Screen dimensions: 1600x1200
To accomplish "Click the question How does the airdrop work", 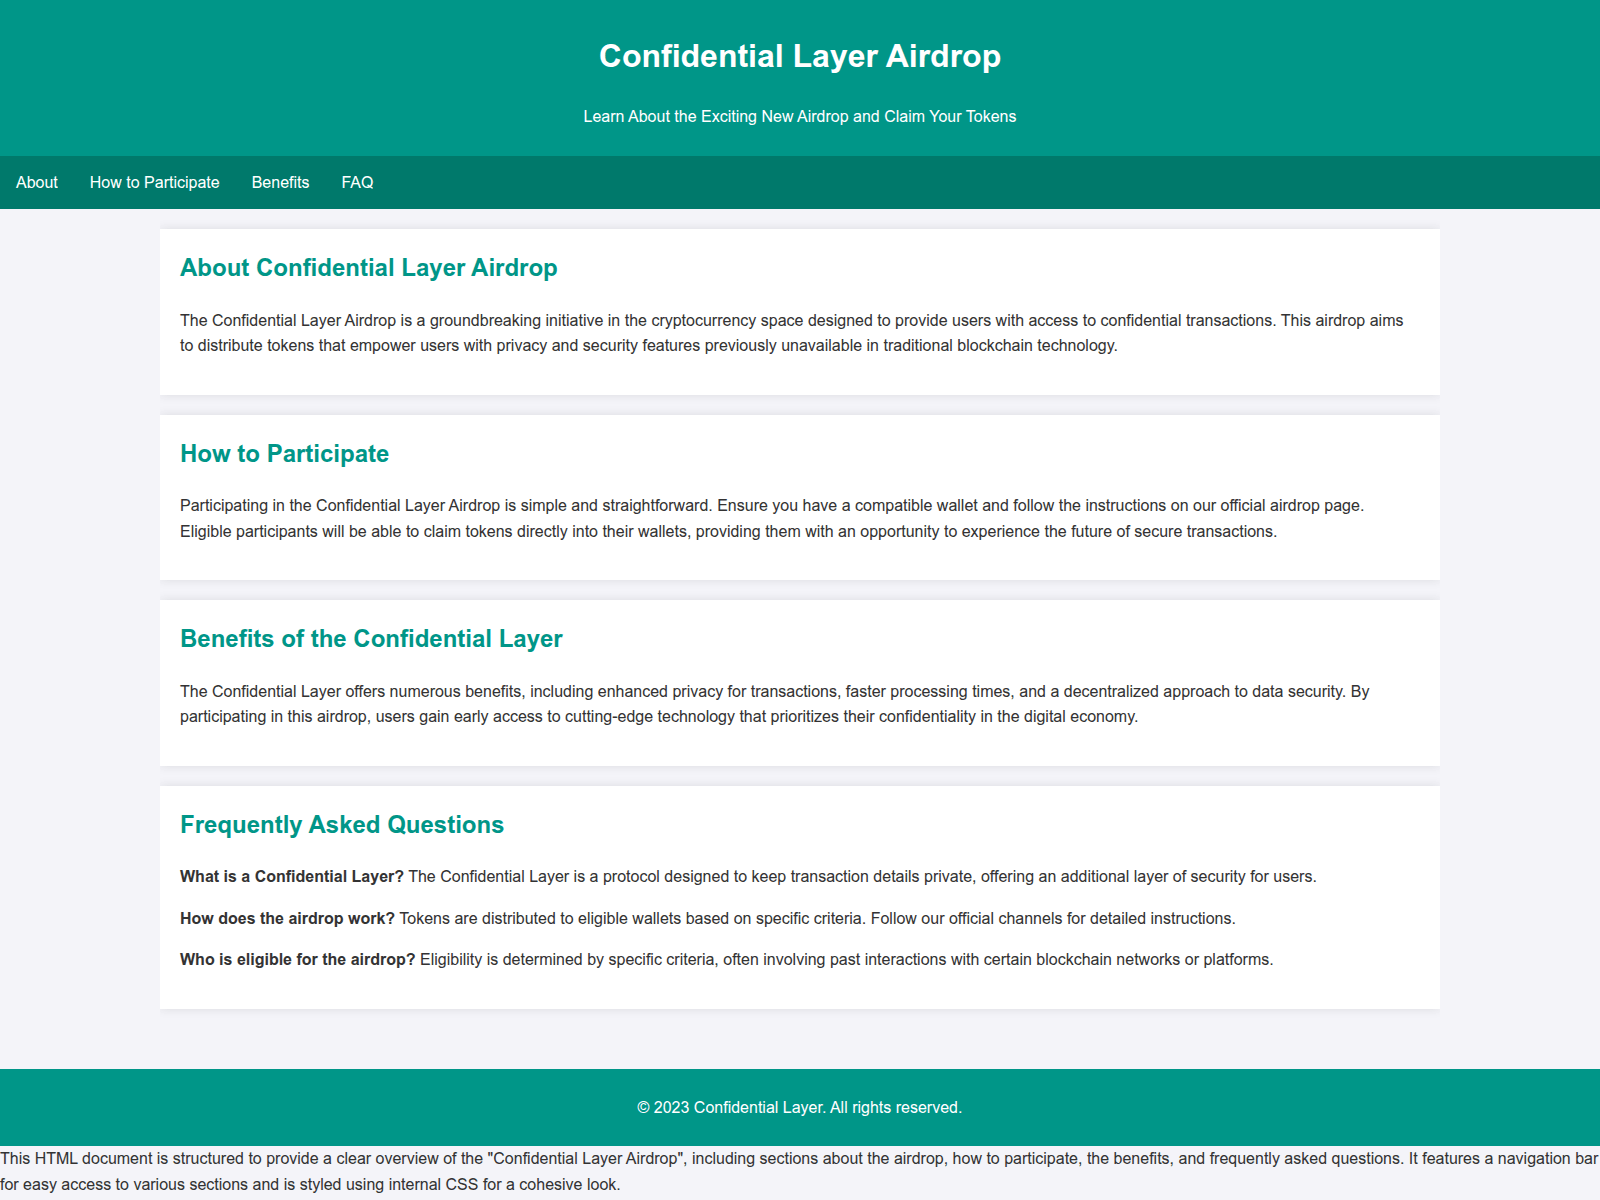I will [288, 917].
